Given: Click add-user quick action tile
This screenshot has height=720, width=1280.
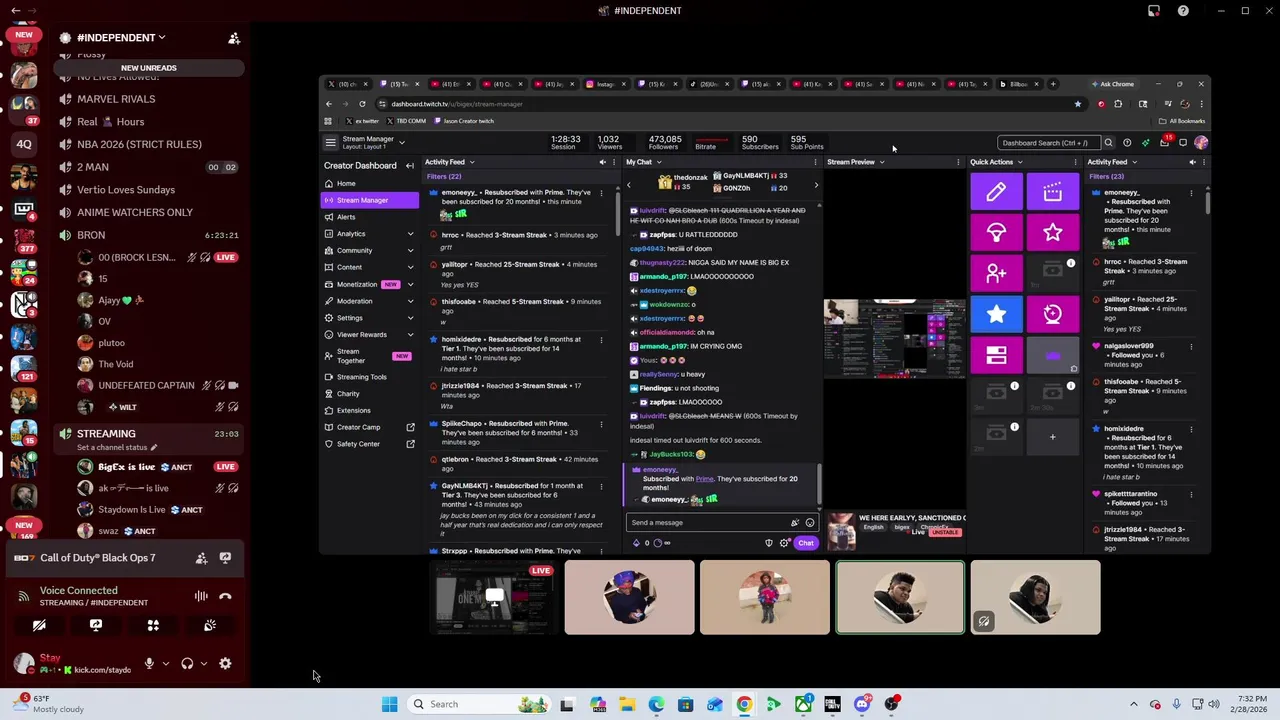Looking at the screenshot, I should click(x=996, y=273).
